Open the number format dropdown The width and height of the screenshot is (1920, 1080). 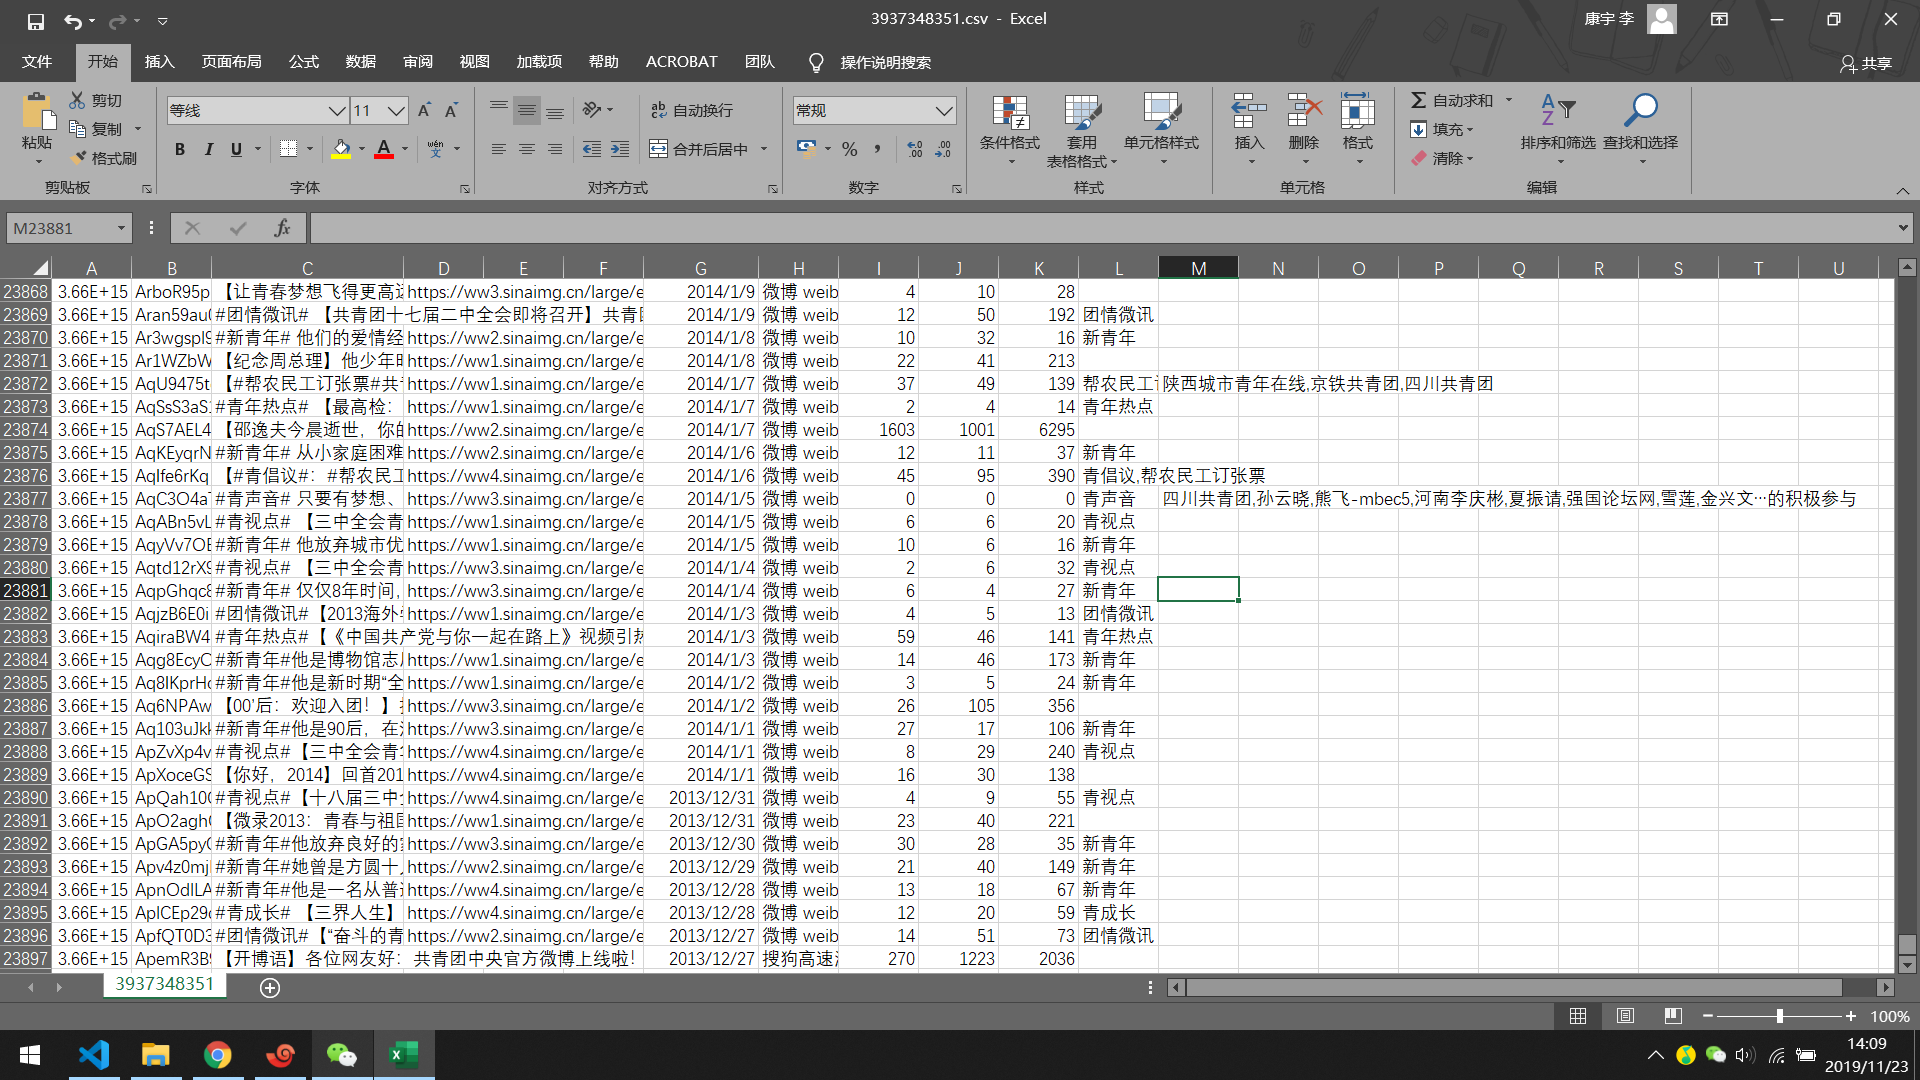coord(943,110)
